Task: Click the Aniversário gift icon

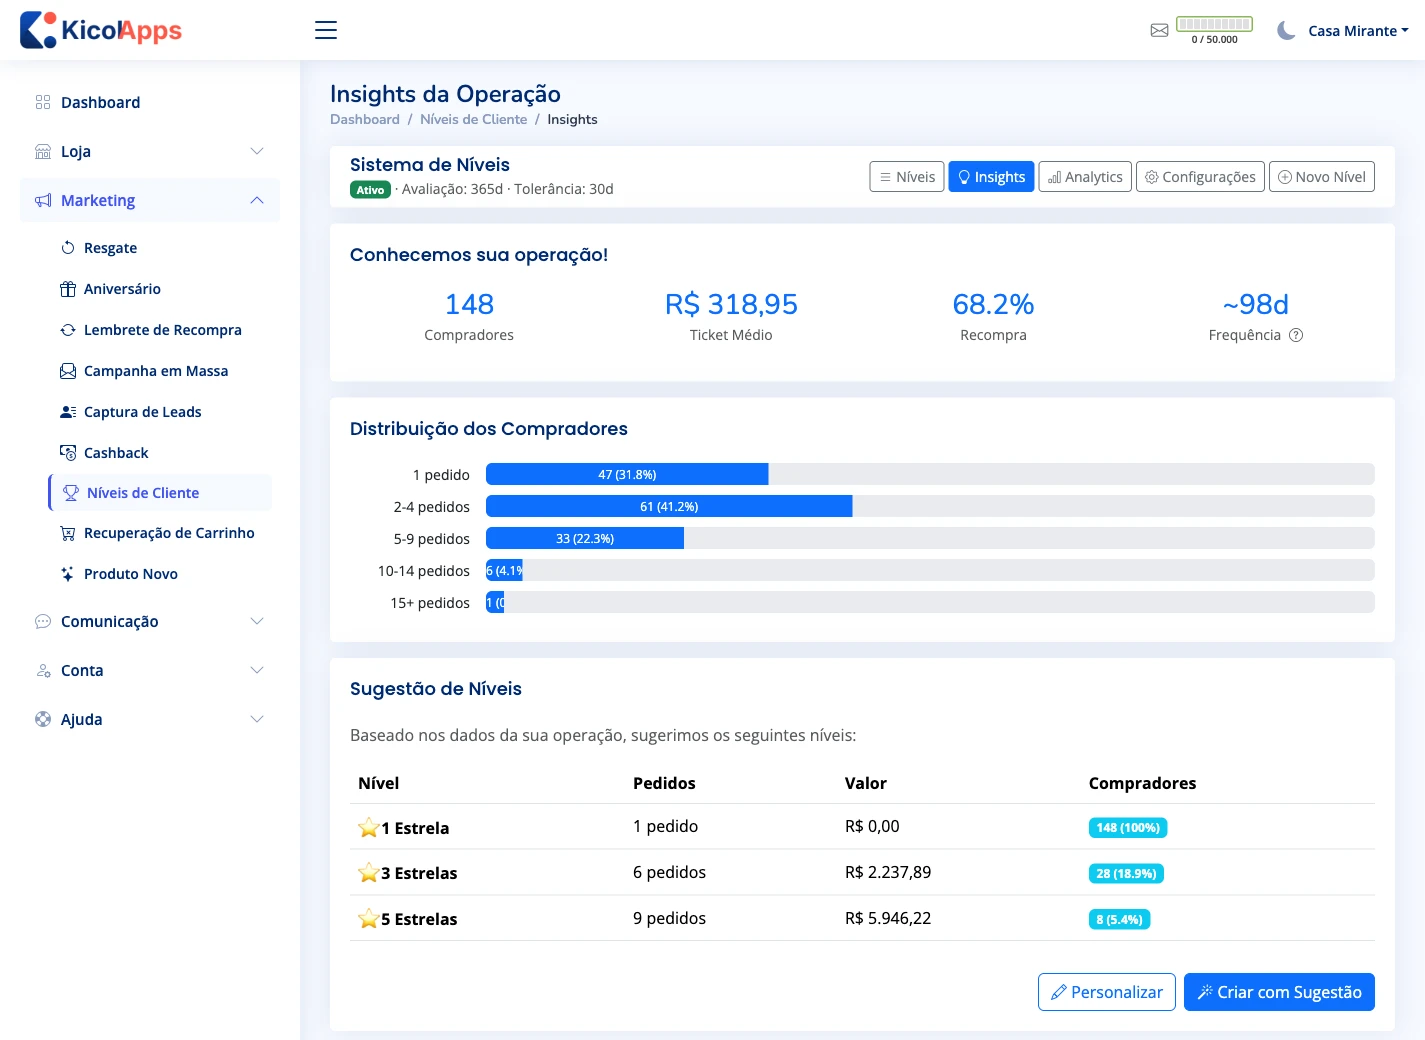Action: pos(68,289)
